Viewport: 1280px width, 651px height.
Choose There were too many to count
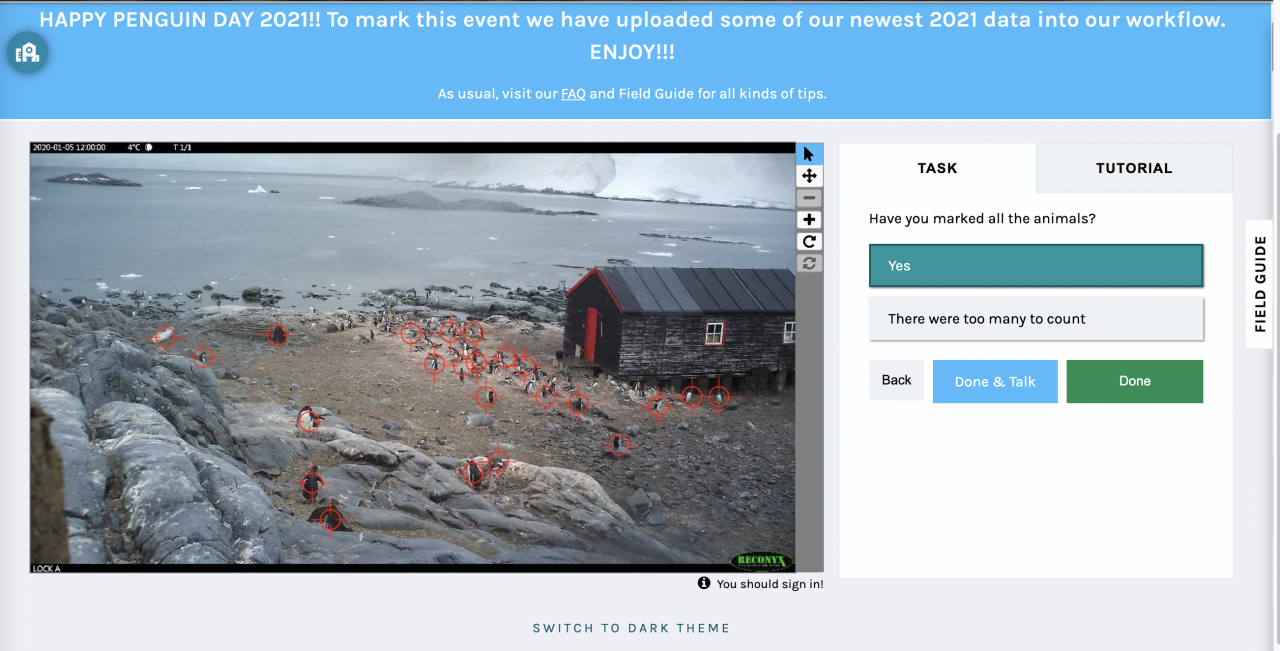[1036, 319]
